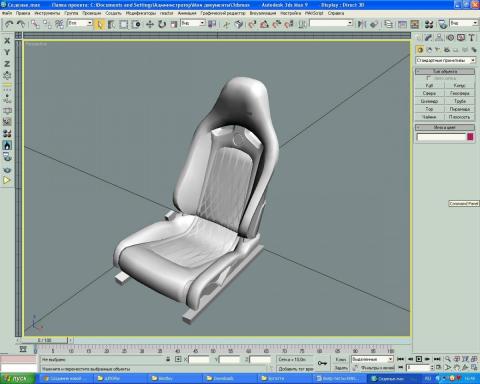Open the Файл menu
480x384 pixels.
point(7,13)
